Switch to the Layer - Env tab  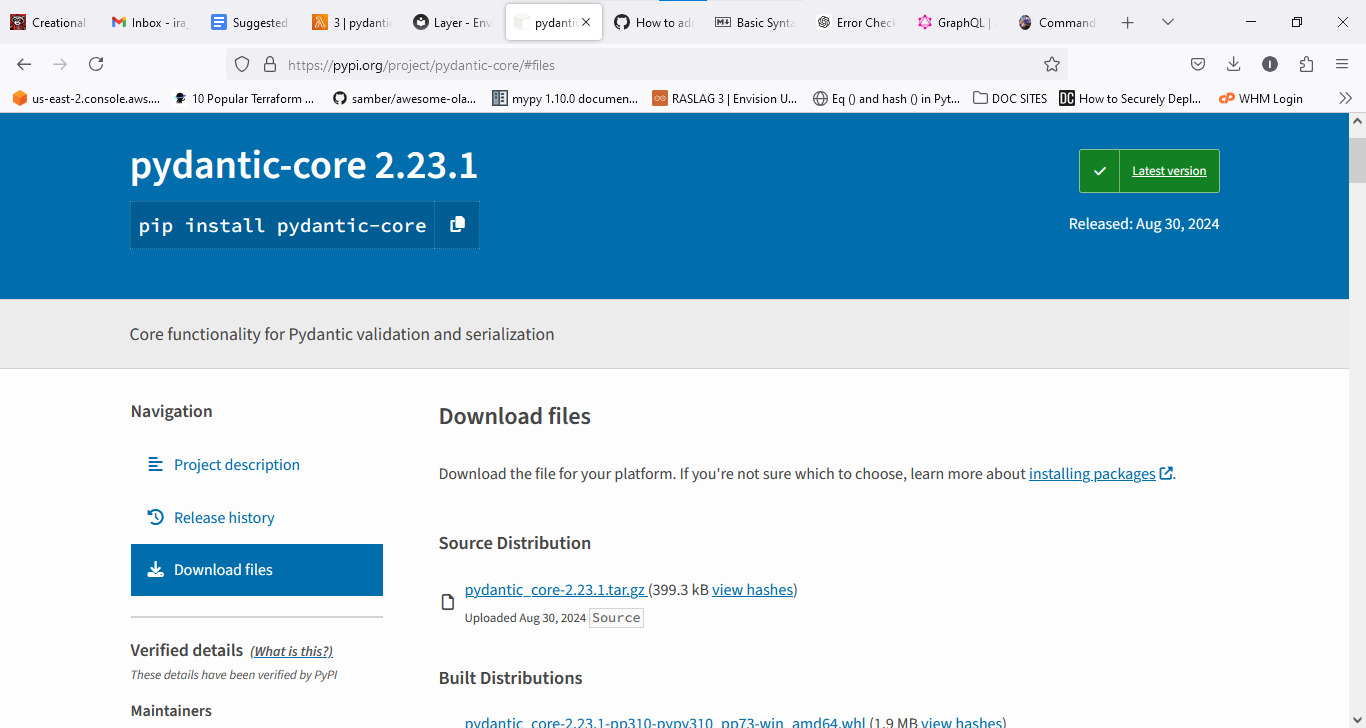[x=452, y=22]
